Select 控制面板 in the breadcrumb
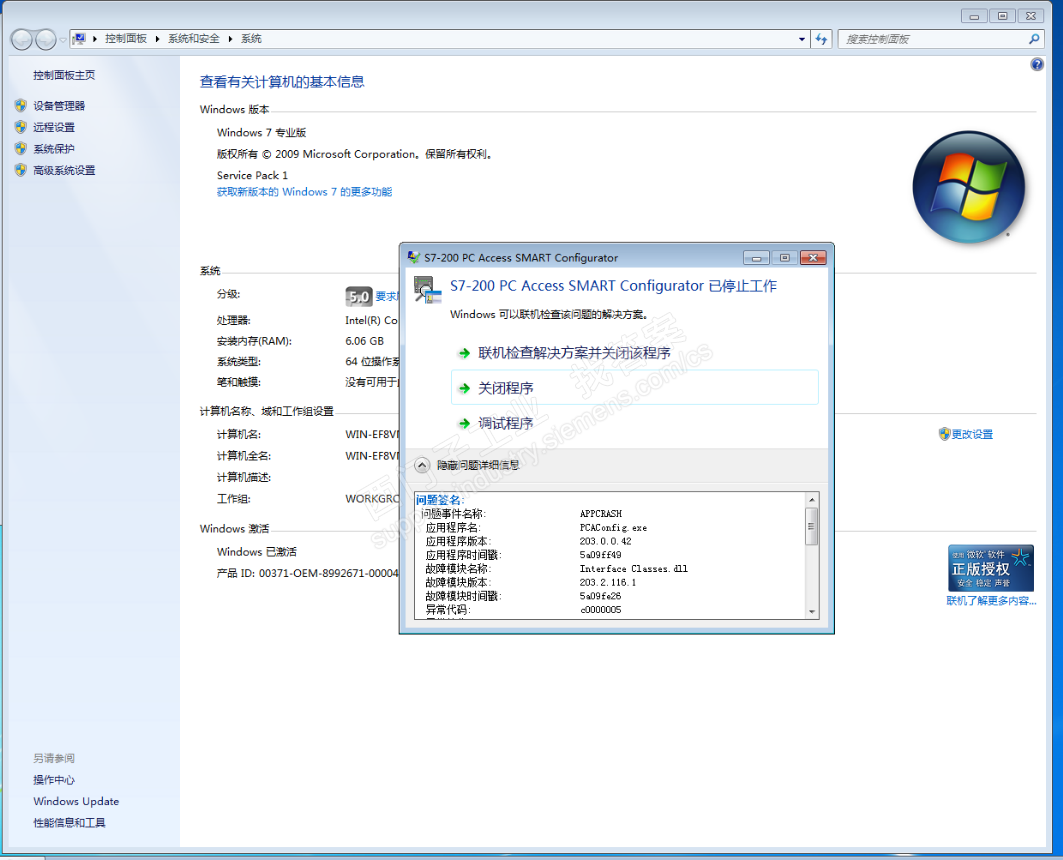Screen dimensions: 1063x860 pyautogui.click(x=125, y=39)
